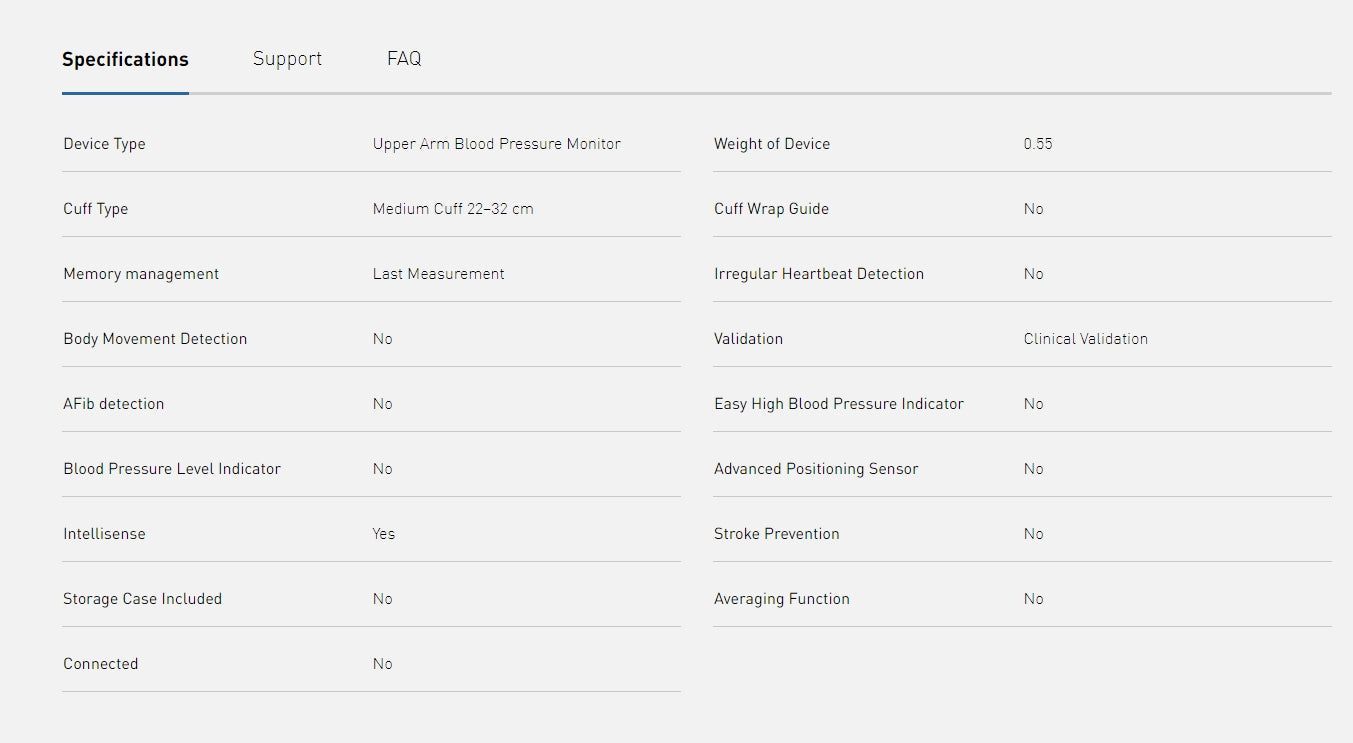Click the Yes value beside Intellisense
Viewport: 1353px width, 743px height.
[x=384, y=534]
